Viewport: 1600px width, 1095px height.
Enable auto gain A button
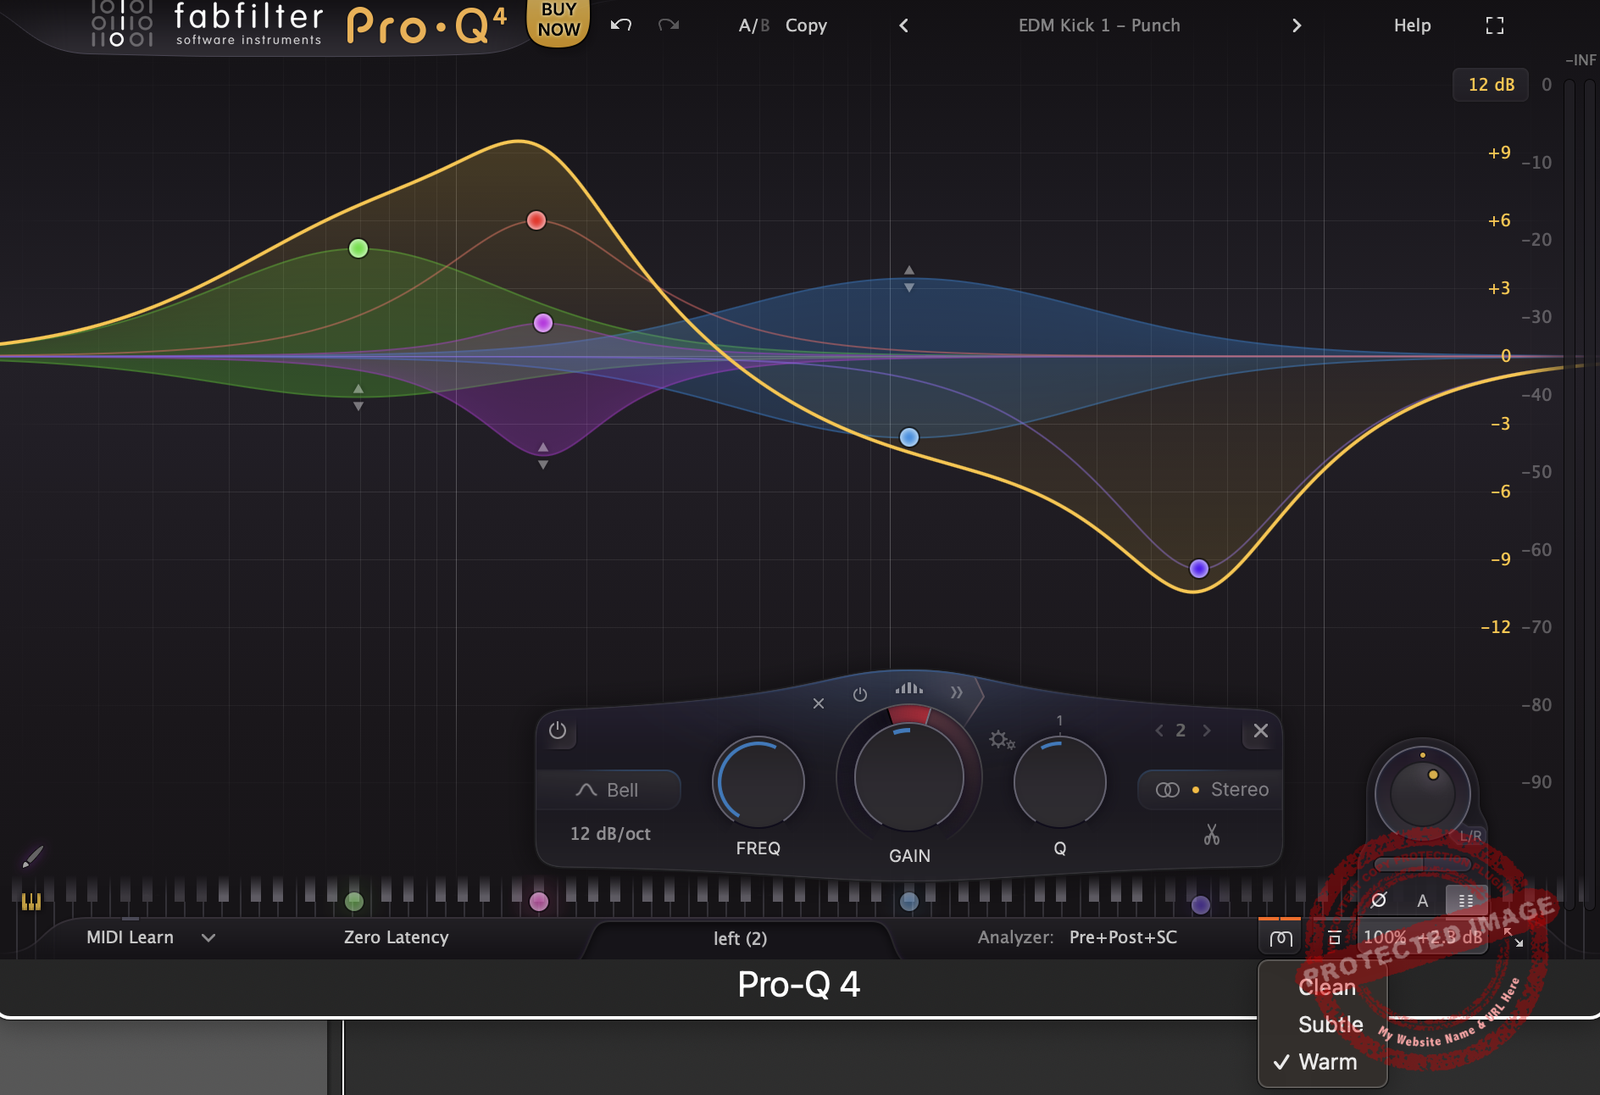(1423, 901)
